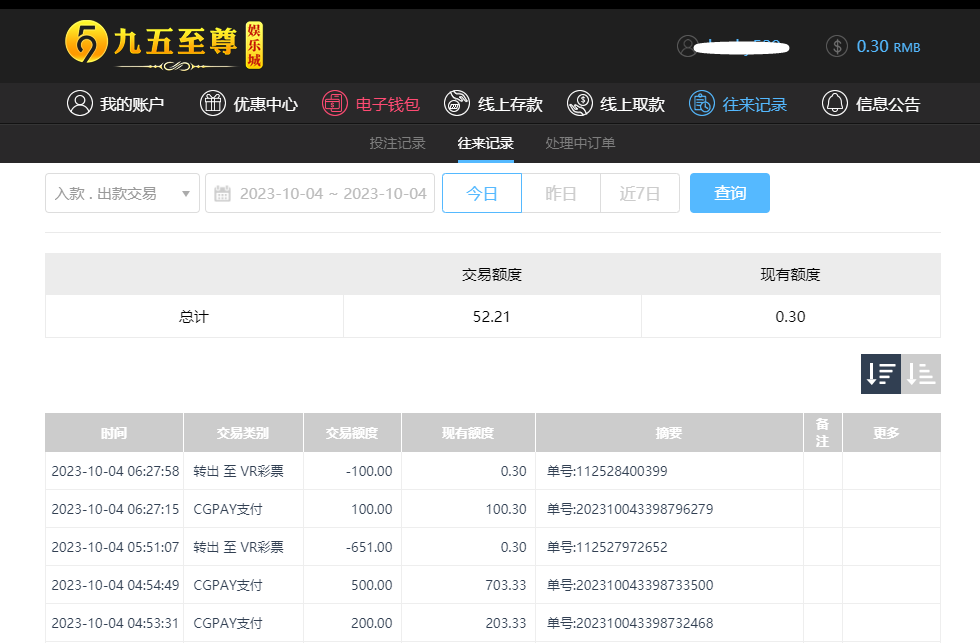Select the 昨日 date button

pos(561,193)
